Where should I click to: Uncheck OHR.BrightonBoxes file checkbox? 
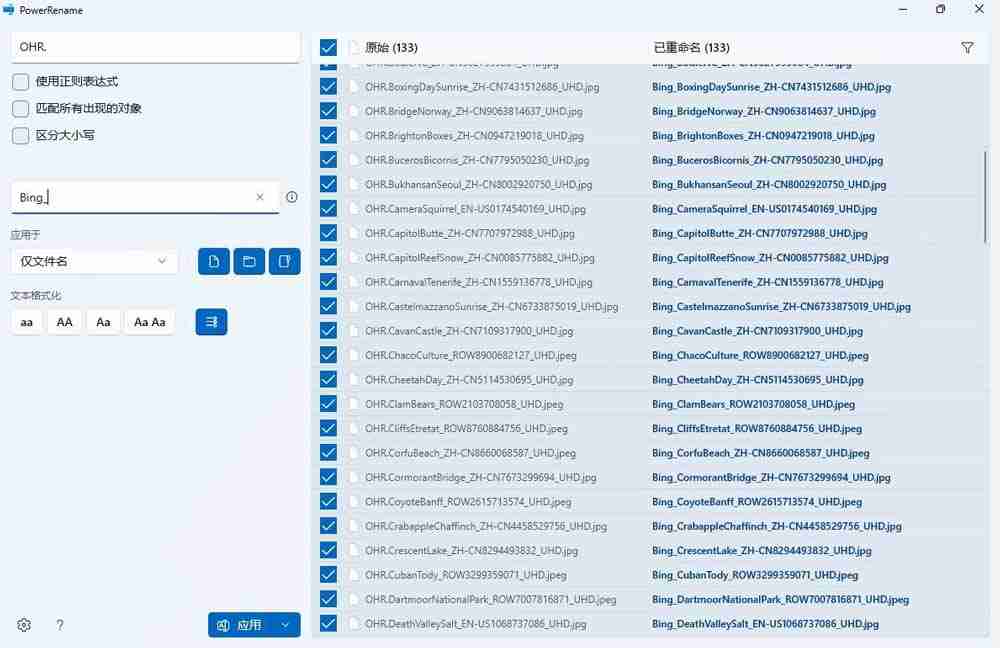[x=328, y=135]
